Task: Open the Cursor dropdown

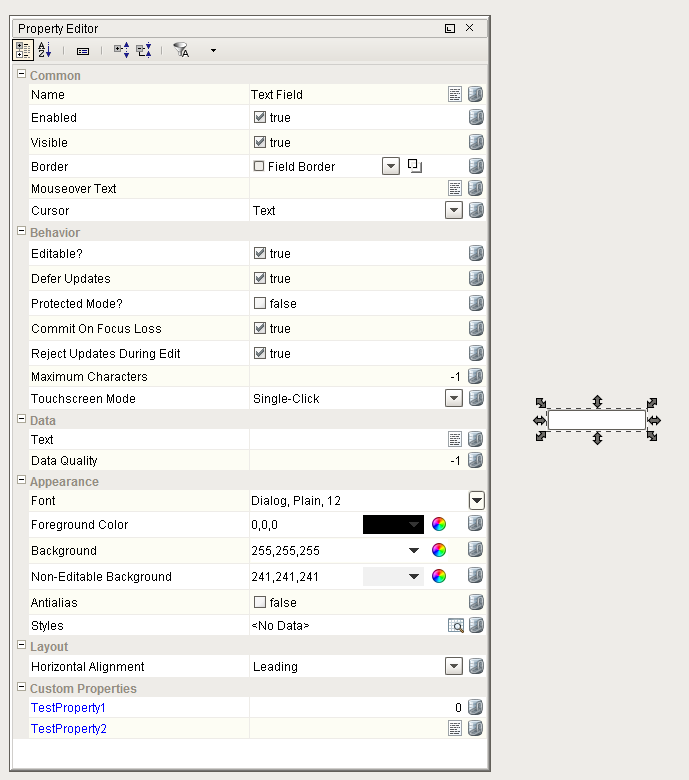Action: [x=454, y=211]
